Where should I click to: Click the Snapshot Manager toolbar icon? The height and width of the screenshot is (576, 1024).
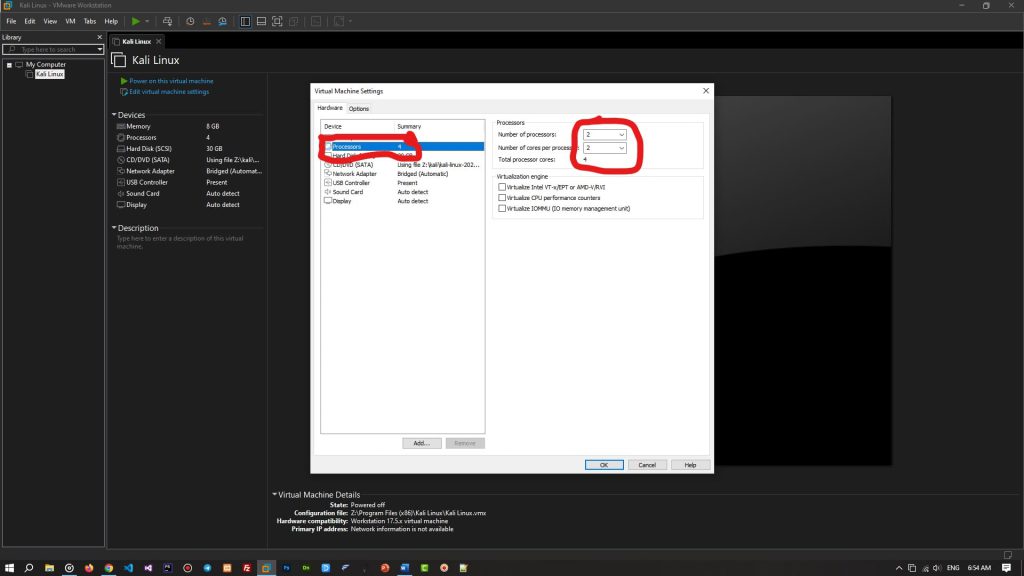tap(224, 20)
